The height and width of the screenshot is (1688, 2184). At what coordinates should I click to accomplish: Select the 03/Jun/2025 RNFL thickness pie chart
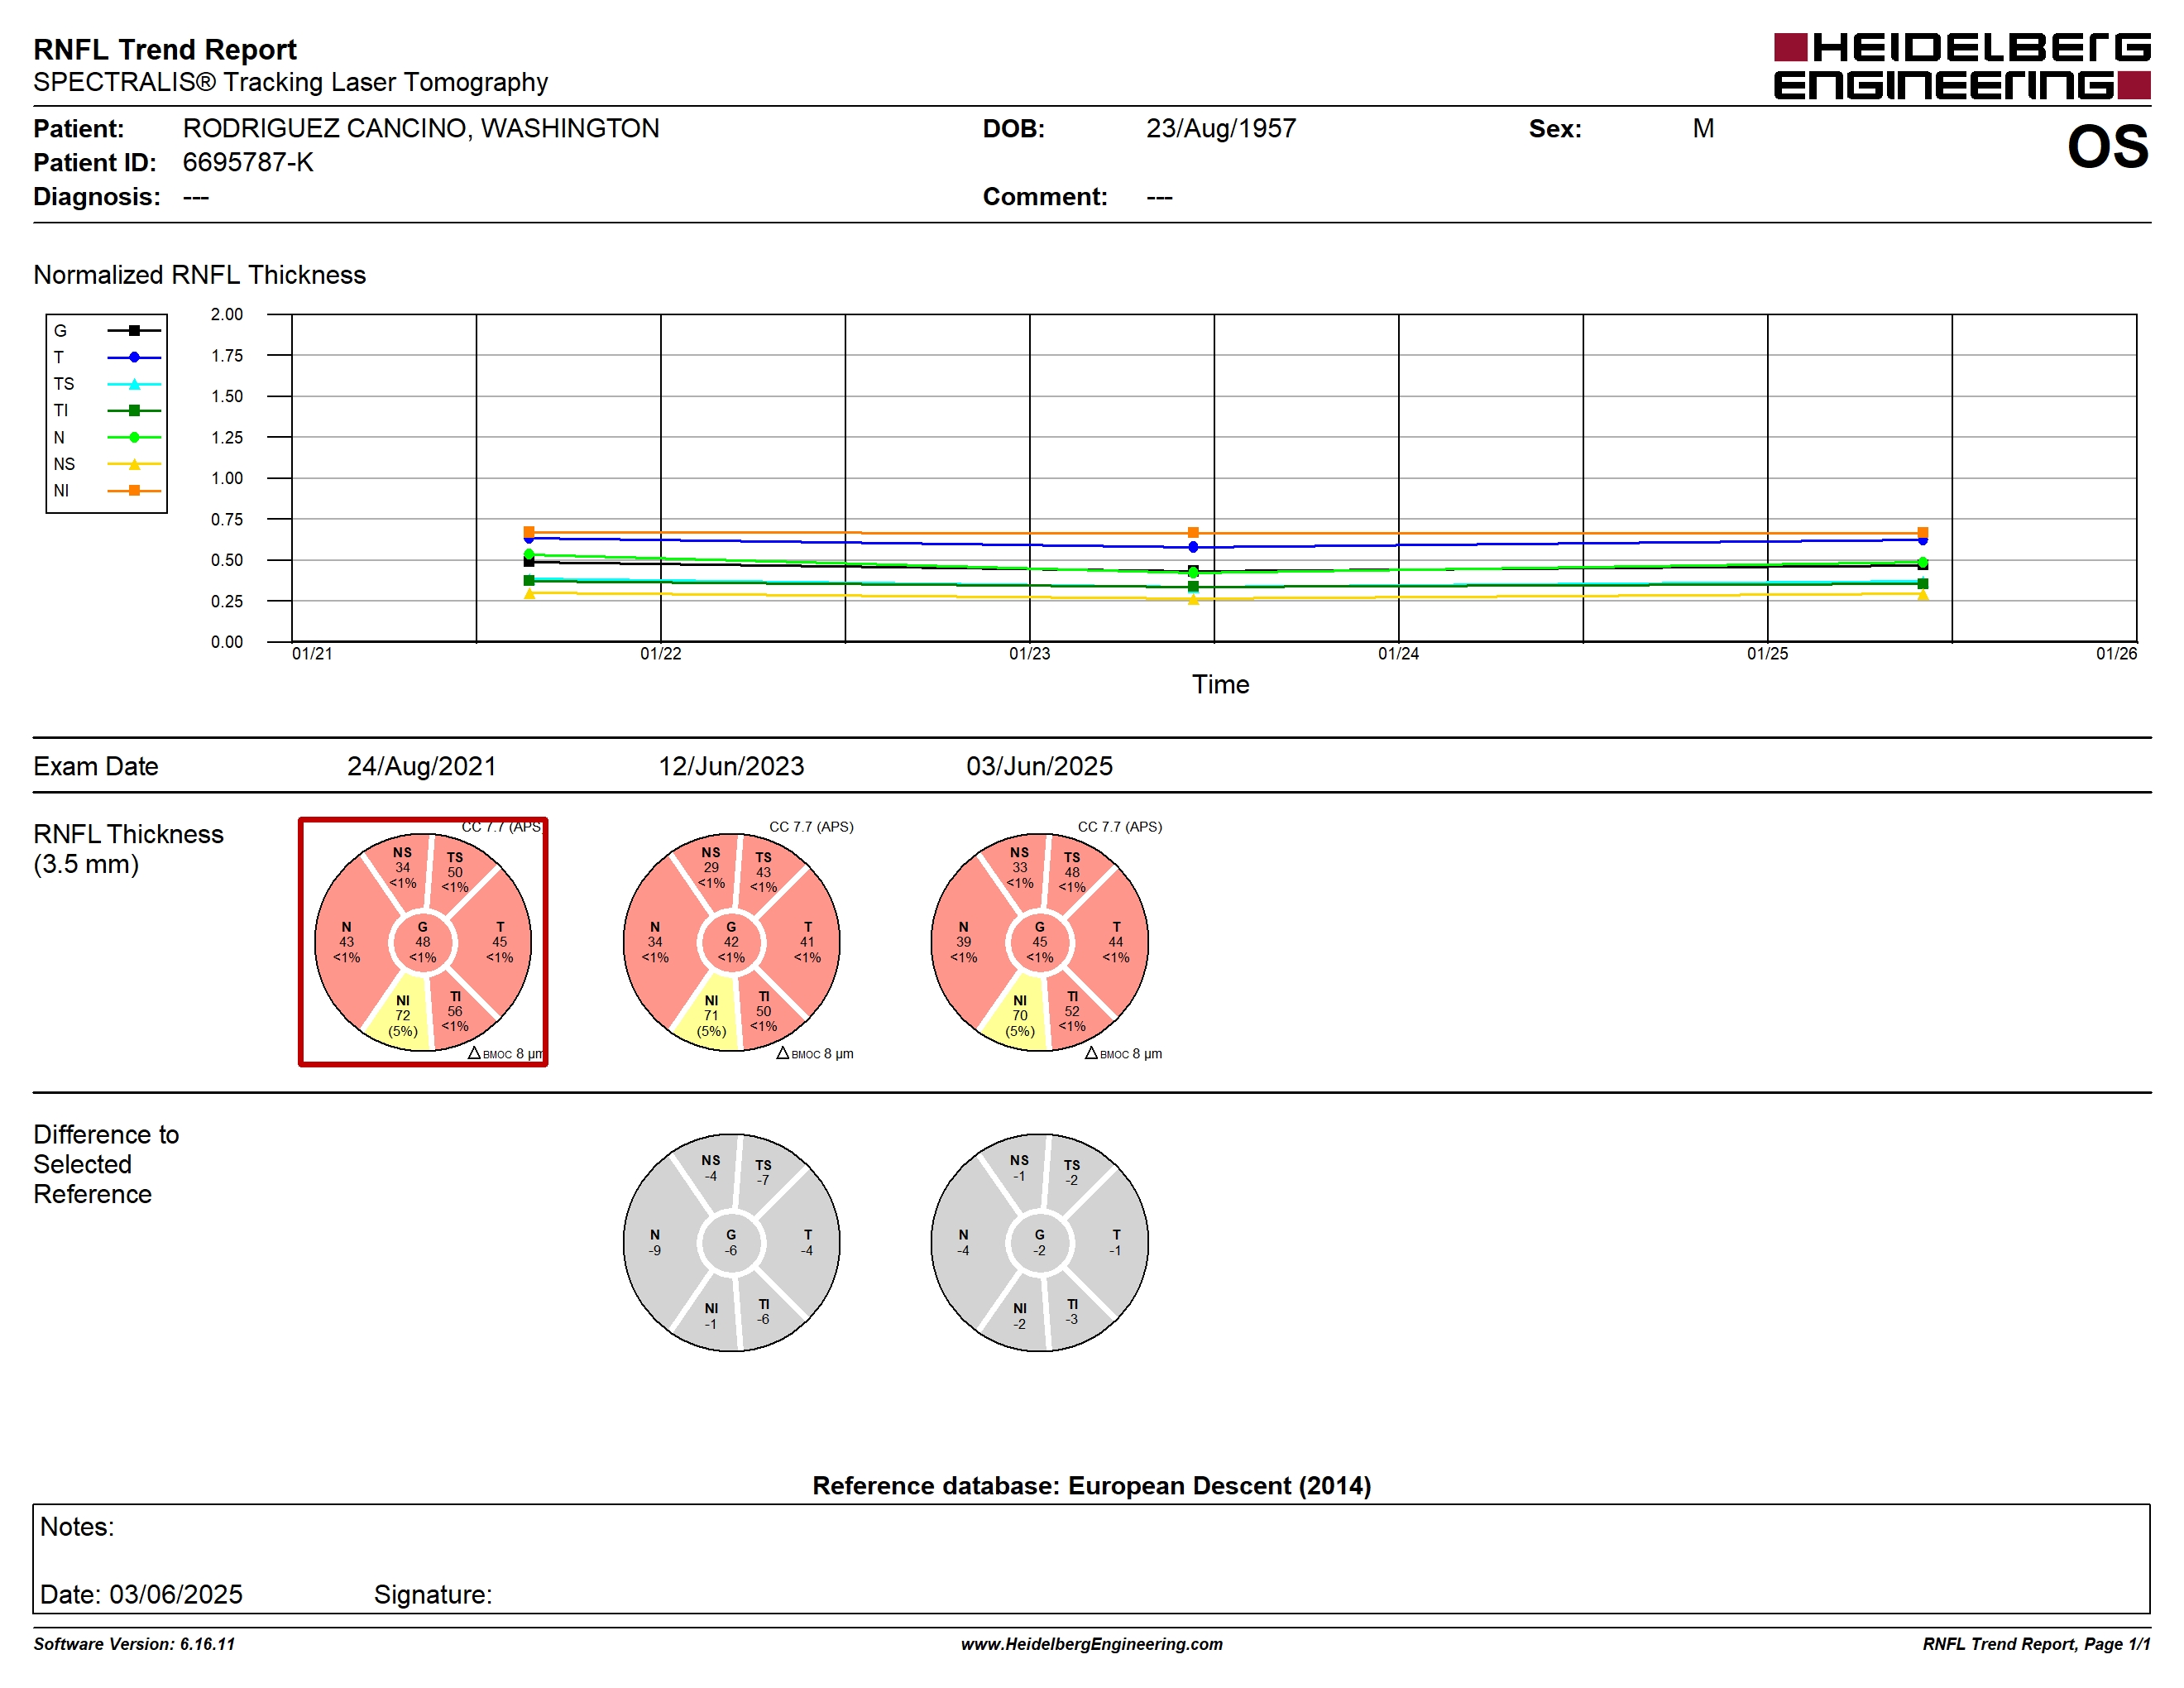click(x=1039, y=942)
